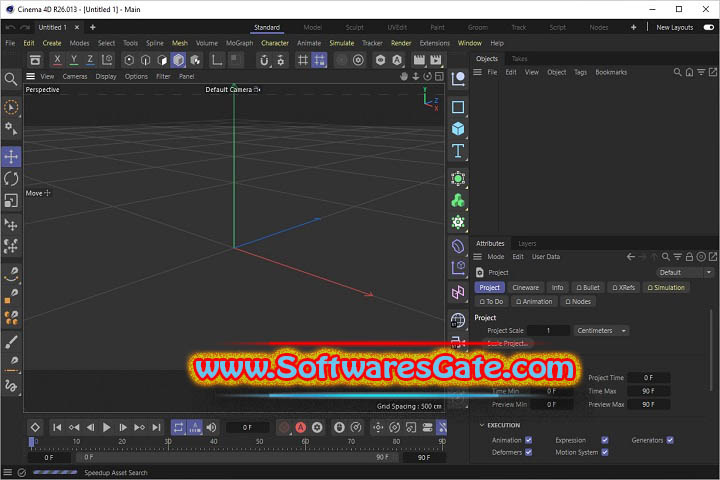Open the Attributes hamburger menu

click(478, 257)
